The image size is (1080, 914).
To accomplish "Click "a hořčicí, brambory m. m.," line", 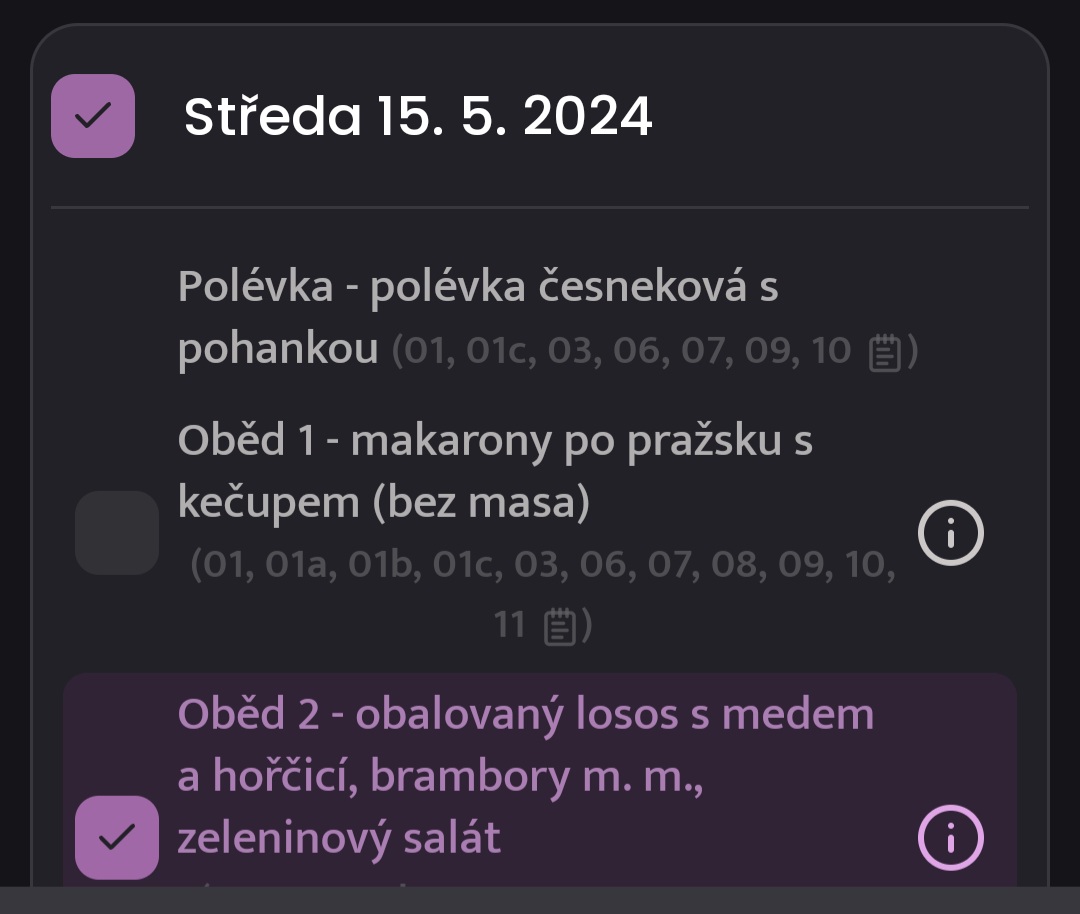I will click(441, 776).
